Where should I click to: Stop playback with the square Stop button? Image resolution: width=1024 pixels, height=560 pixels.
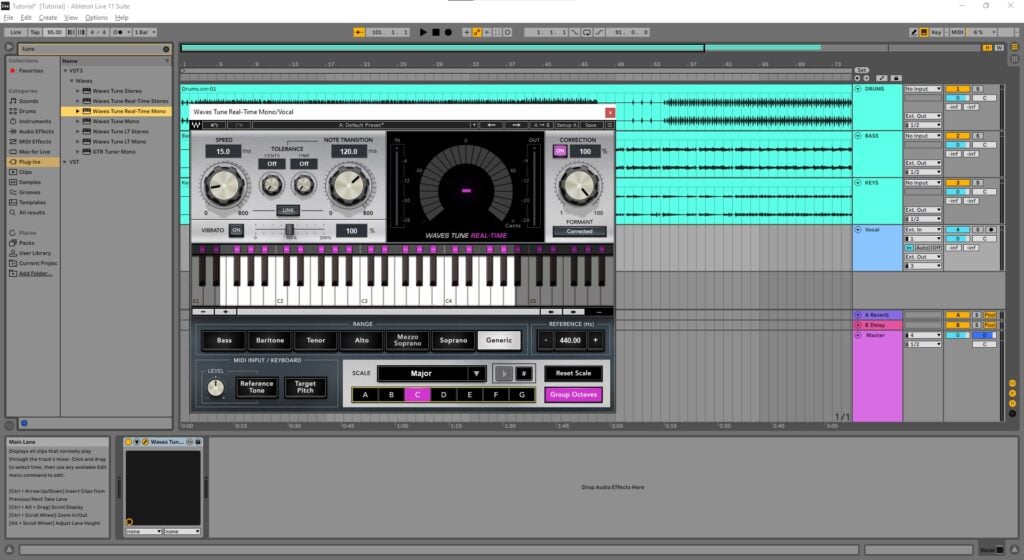pos(436,32)
